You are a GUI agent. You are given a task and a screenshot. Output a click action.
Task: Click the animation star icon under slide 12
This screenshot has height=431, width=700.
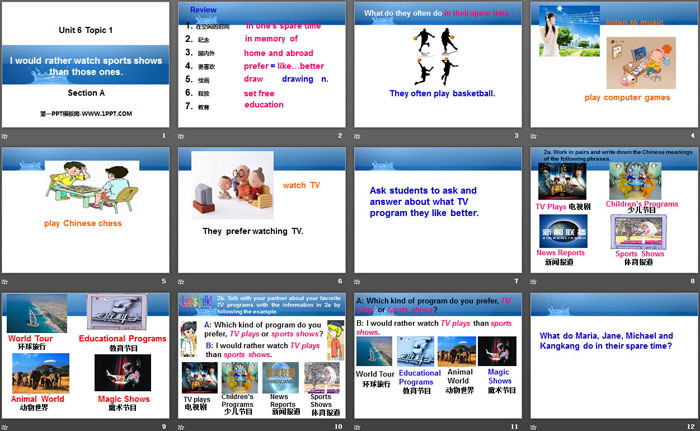tap(533, 427)
